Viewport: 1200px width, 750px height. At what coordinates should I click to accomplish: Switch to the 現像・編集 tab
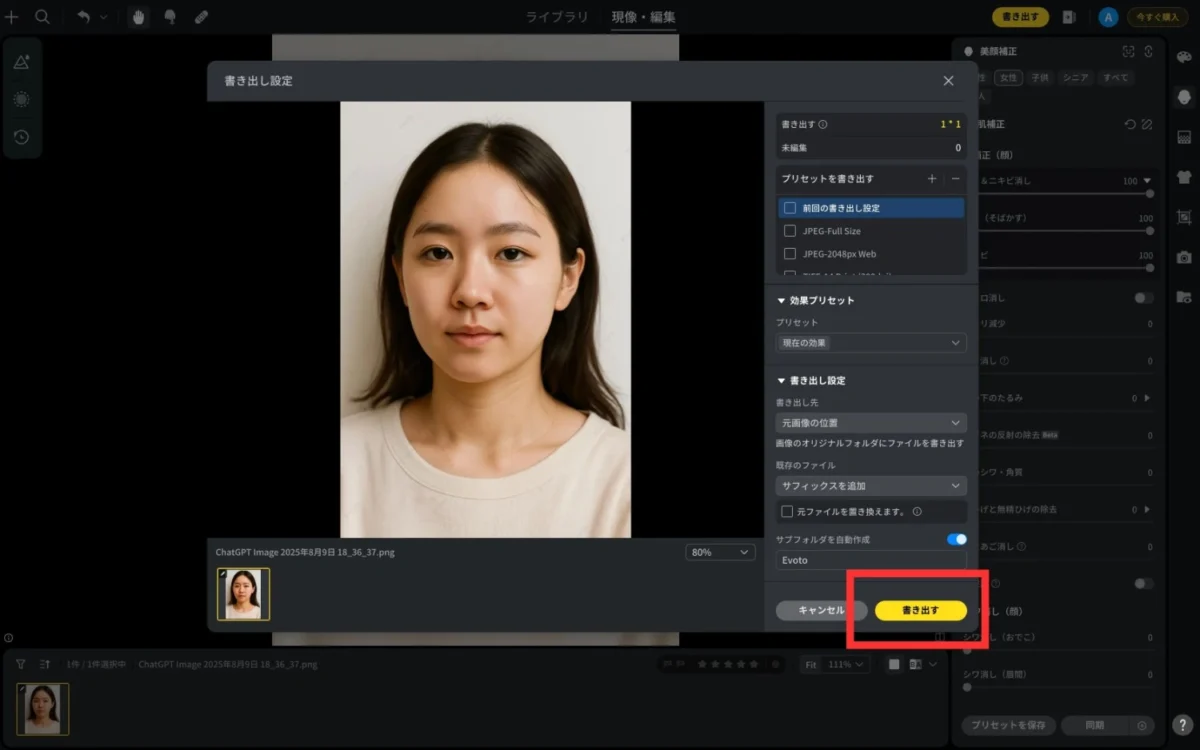pos(643,17)
